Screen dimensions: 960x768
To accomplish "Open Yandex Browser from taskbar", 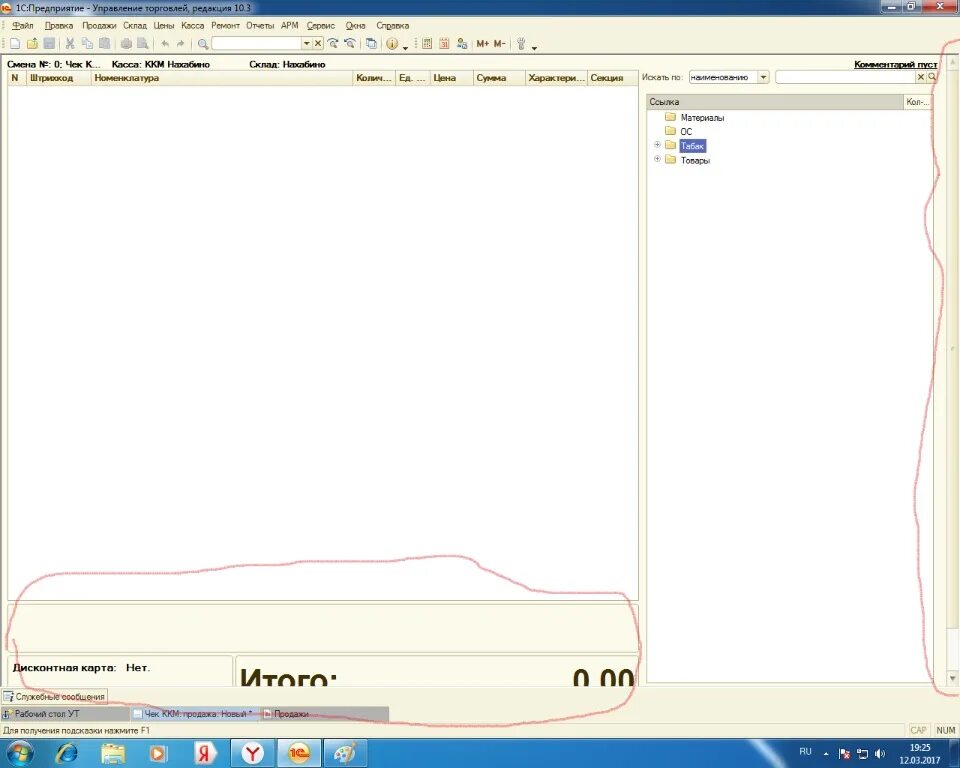I will pyautogui.click(x=253, y=753).
